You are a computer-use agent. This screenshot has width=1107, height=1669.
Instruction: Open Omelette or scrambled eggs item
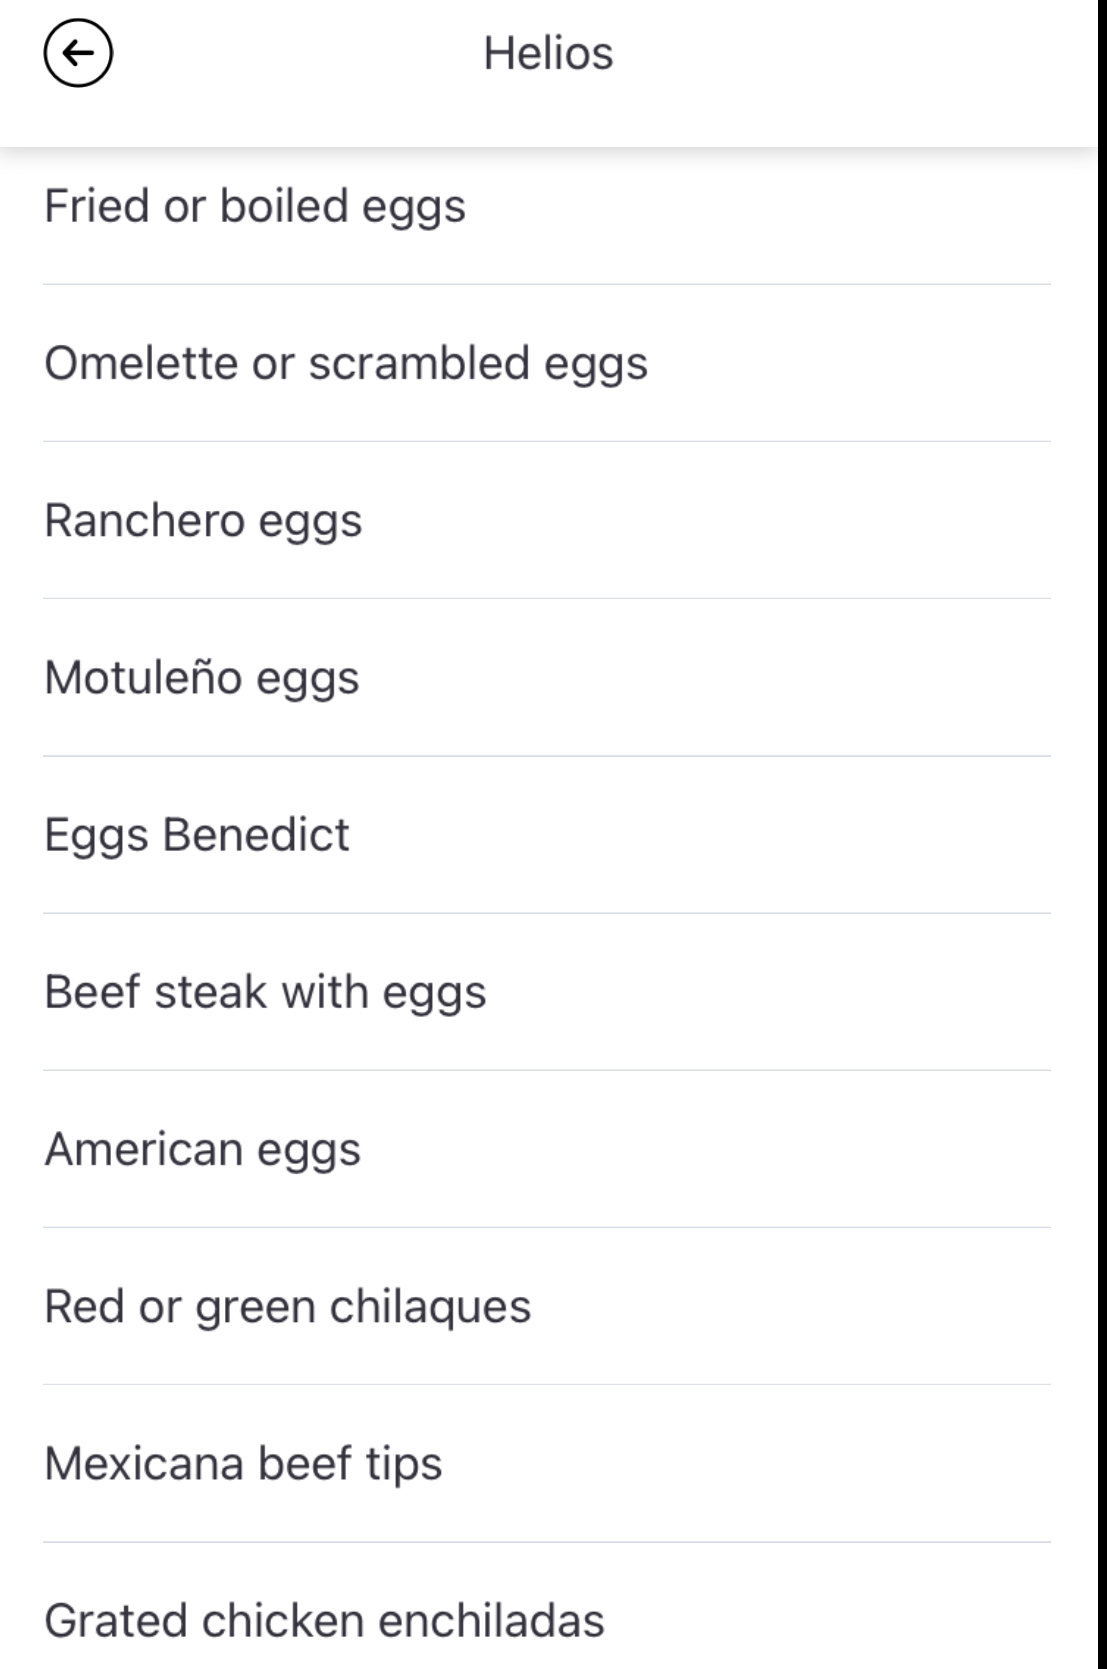(346, 363)
